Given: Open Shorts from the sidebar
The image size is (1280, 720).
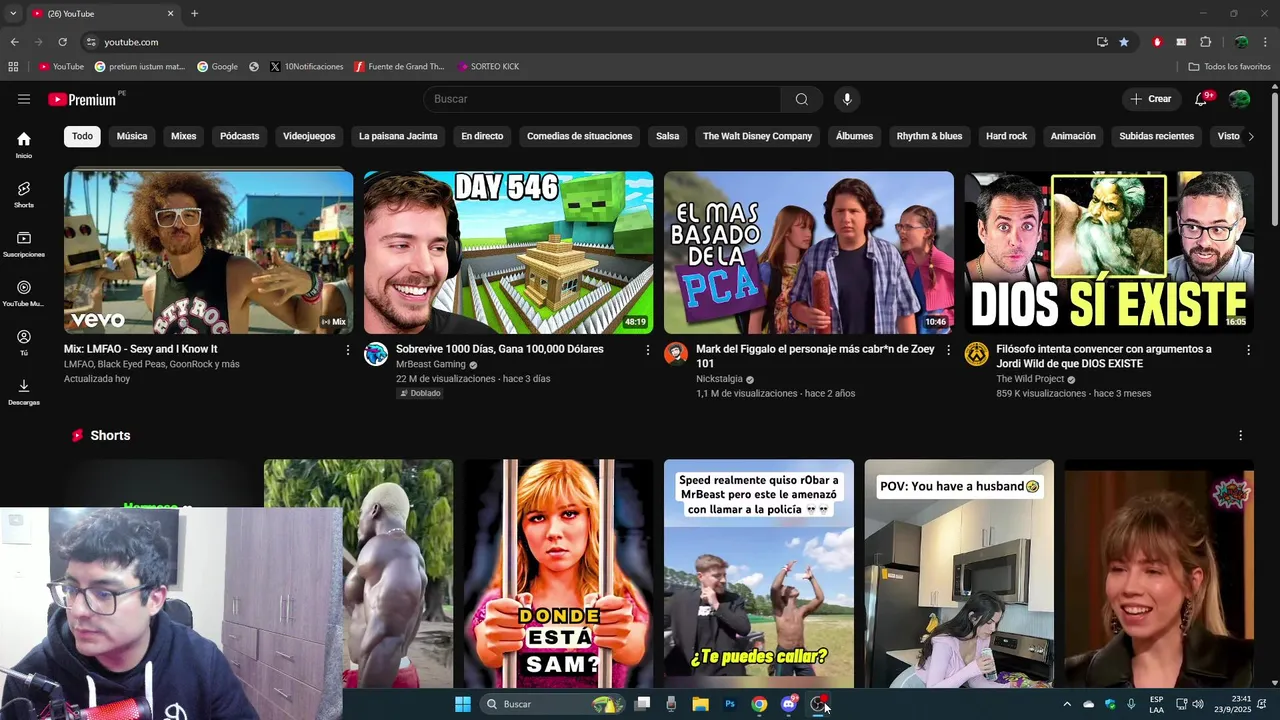Looking at the screenshot, I should coord(24,194).
